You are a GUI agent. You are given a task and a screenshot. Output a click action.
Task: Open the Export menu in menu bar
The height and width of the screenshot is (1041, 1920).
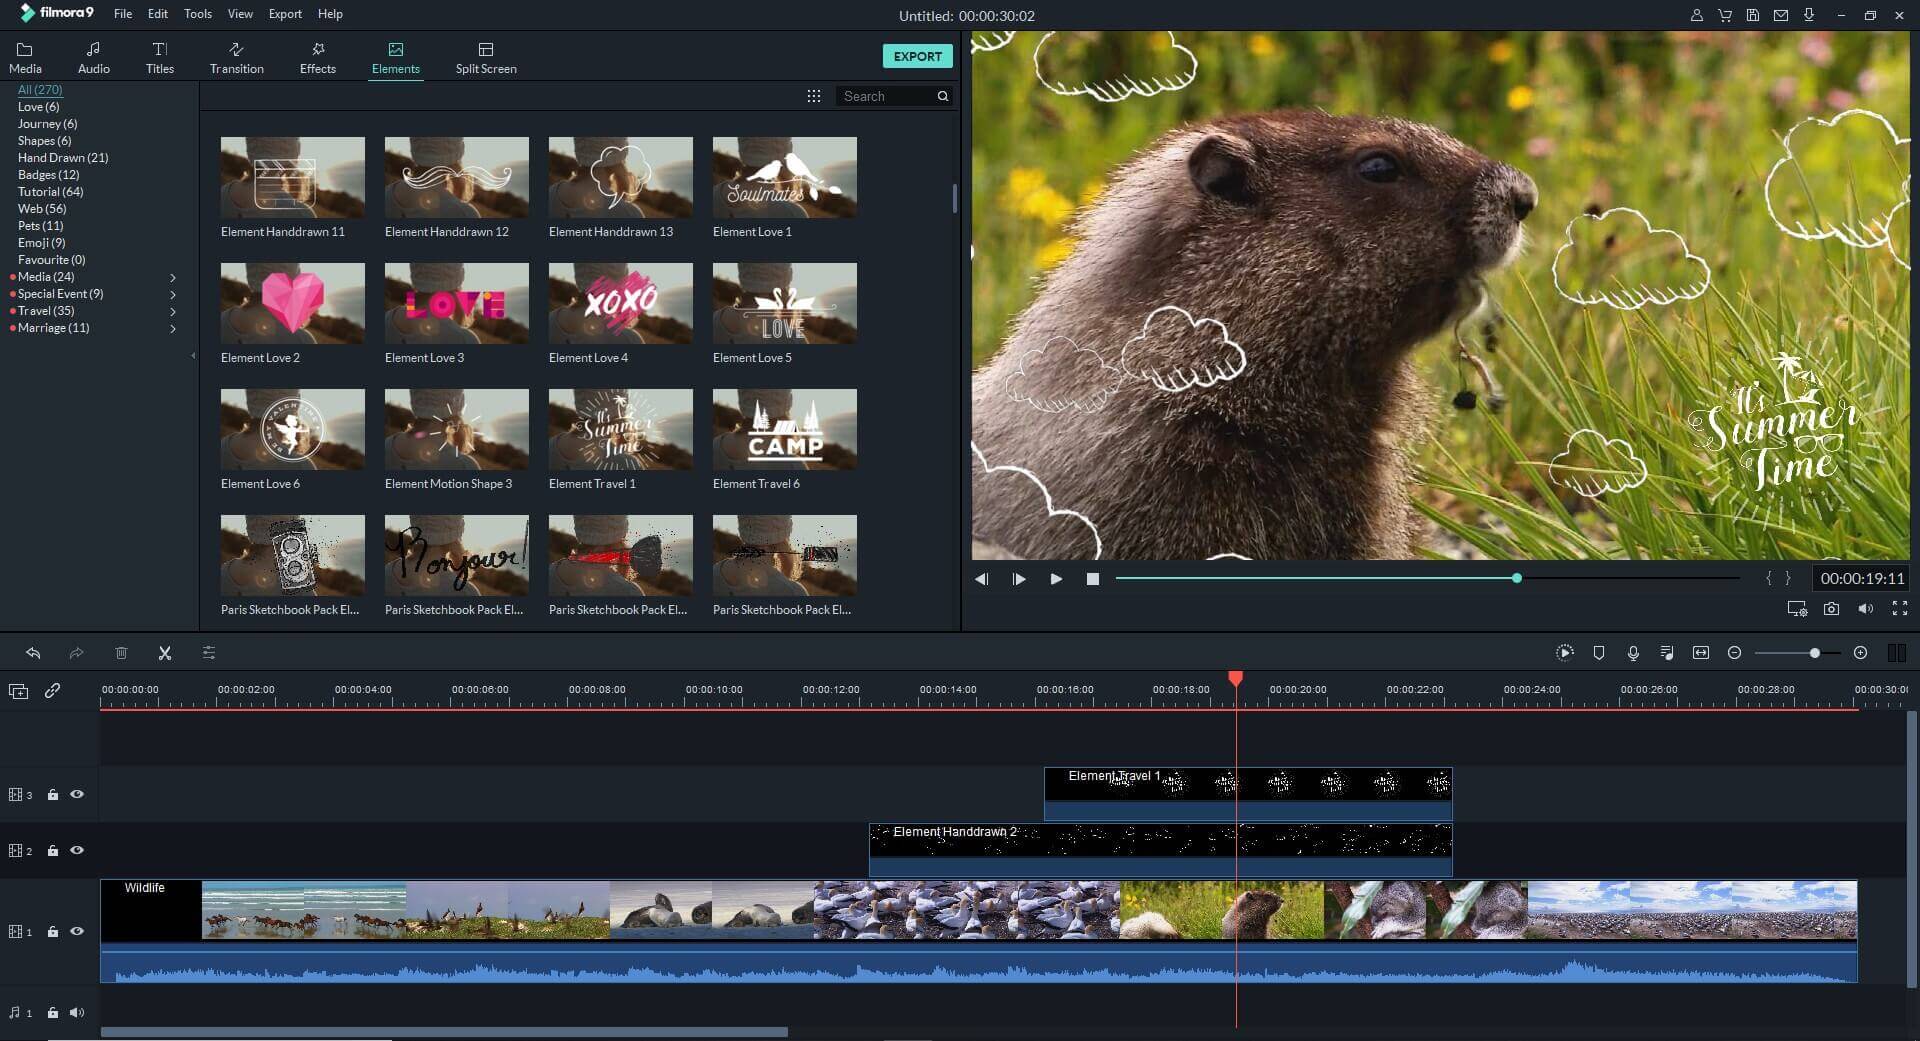[285, 14]
